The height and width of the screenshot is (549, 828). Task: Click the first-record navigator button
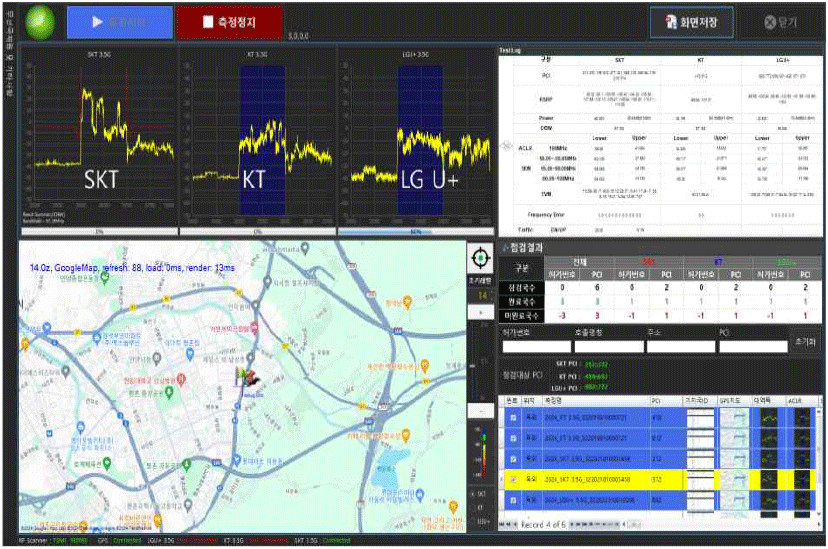pyautogui.click(x=502, y=525)
